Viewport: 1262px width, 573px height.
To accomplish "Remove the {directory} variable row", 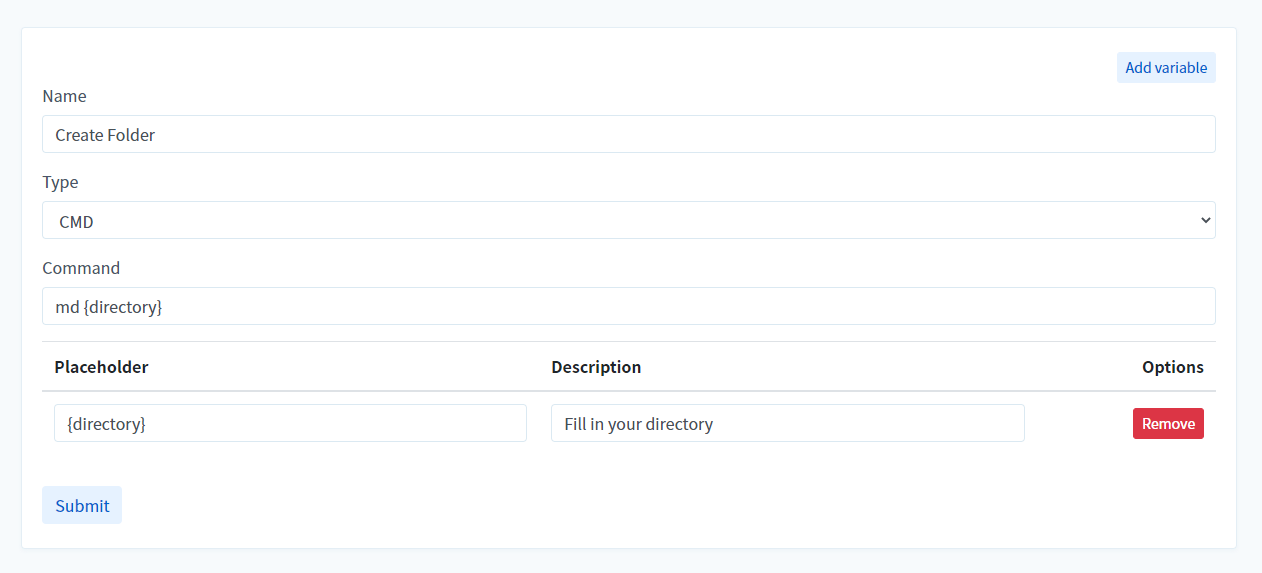I will tap(1167, 424).
